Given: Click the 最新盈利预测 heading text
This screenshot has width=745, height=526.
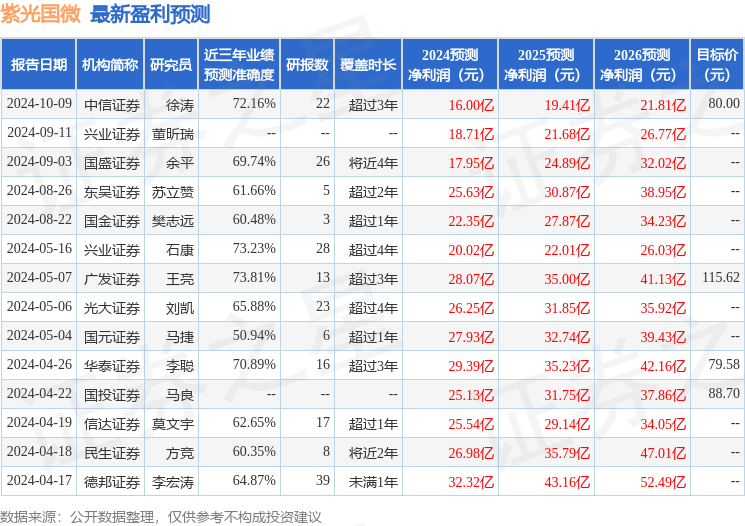Looking at the screenshot, I should pyautogui.click(x=150, y=15).
